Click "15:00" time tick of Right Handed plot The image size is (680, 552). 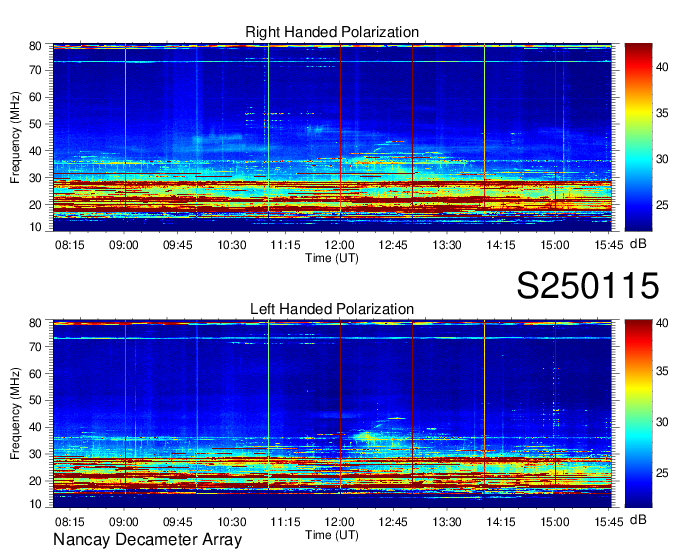555,245
